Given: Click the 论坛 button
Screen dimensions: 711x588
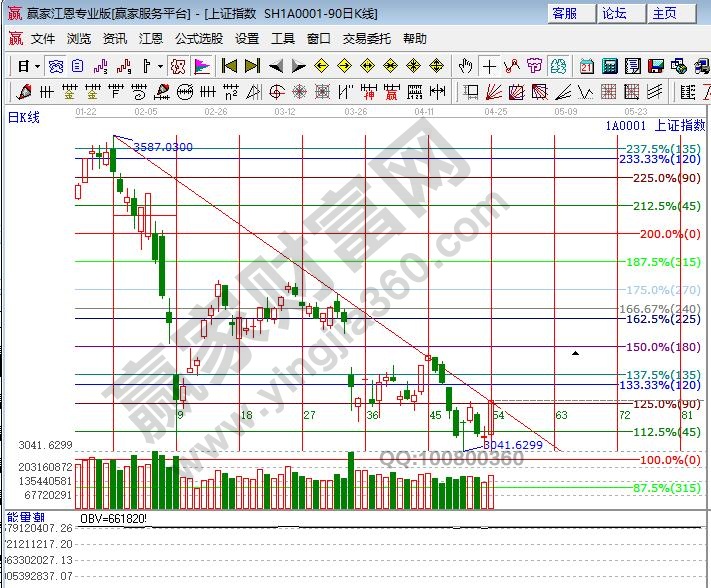Looking at the screenshot, I should pyautogui.click(x=614, y=13).
